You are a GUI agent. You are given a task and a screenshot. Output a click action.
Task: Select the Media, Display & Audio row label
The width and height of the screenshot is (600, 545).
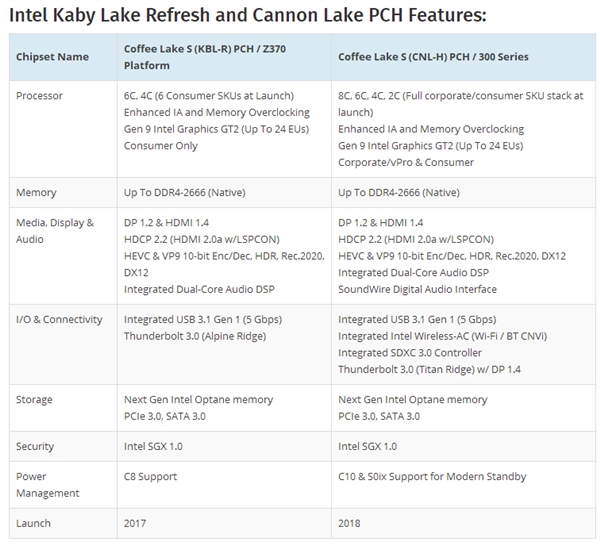[x=55, y=231]
